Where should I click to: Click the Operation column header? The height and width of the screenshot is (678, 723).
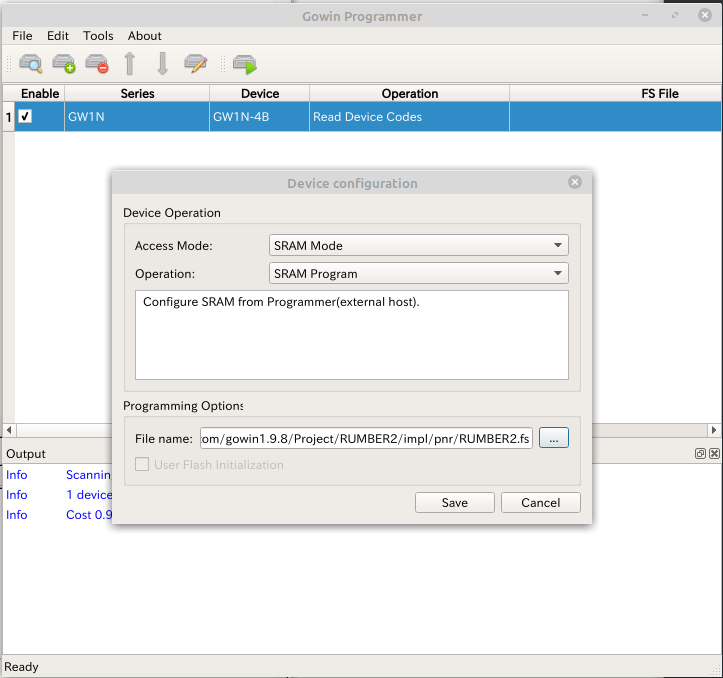(x=409, y=93)
